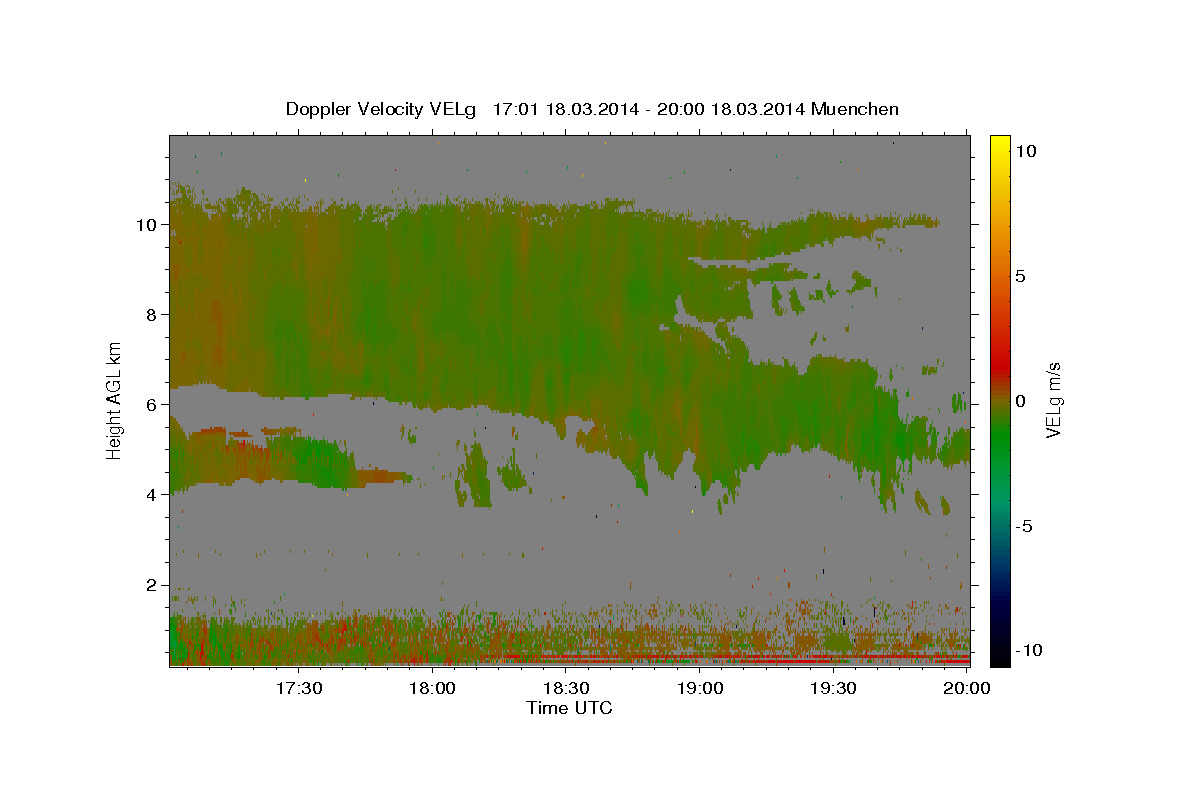Image resolution: width=1200 pixels, height=800 pixels.
Task: Click the plot title 'Doppler Velocity VELg'
Action: [381, 109]
